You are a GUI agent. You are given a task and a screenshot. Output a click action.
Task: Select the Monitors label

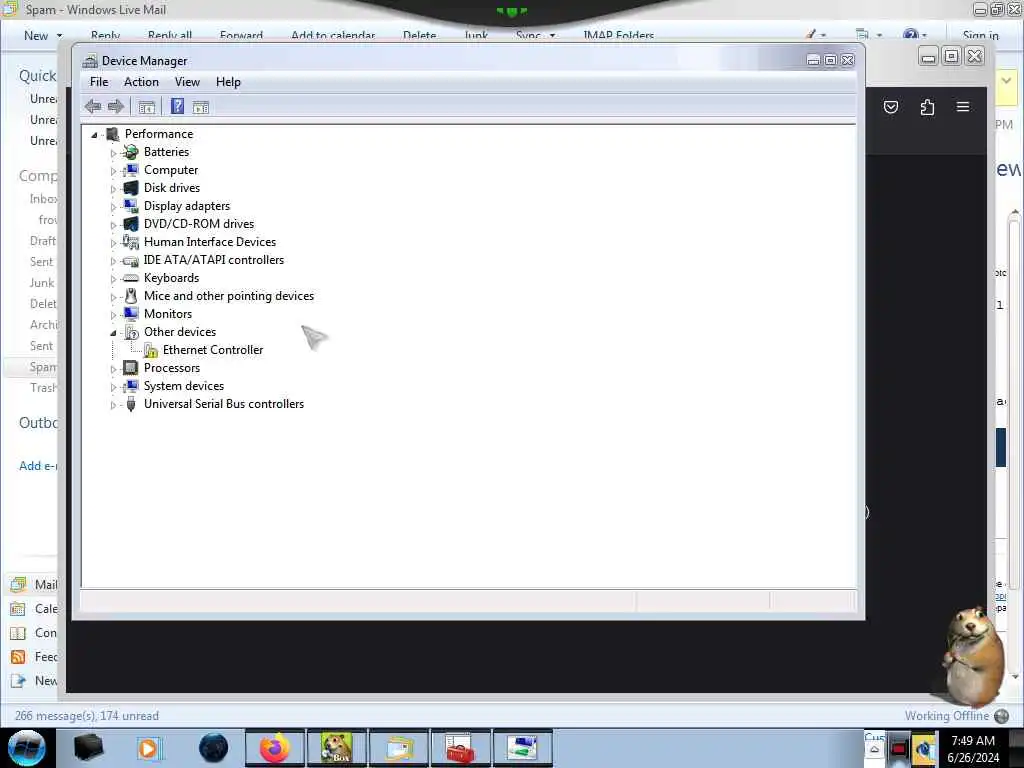(x=168, y=314)
